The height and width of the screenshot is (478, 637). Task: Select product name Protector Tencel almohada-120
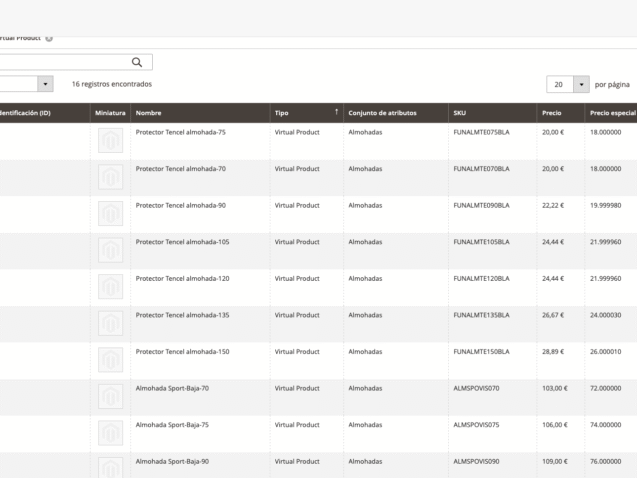pyautogui.click(x=182, y=279)
